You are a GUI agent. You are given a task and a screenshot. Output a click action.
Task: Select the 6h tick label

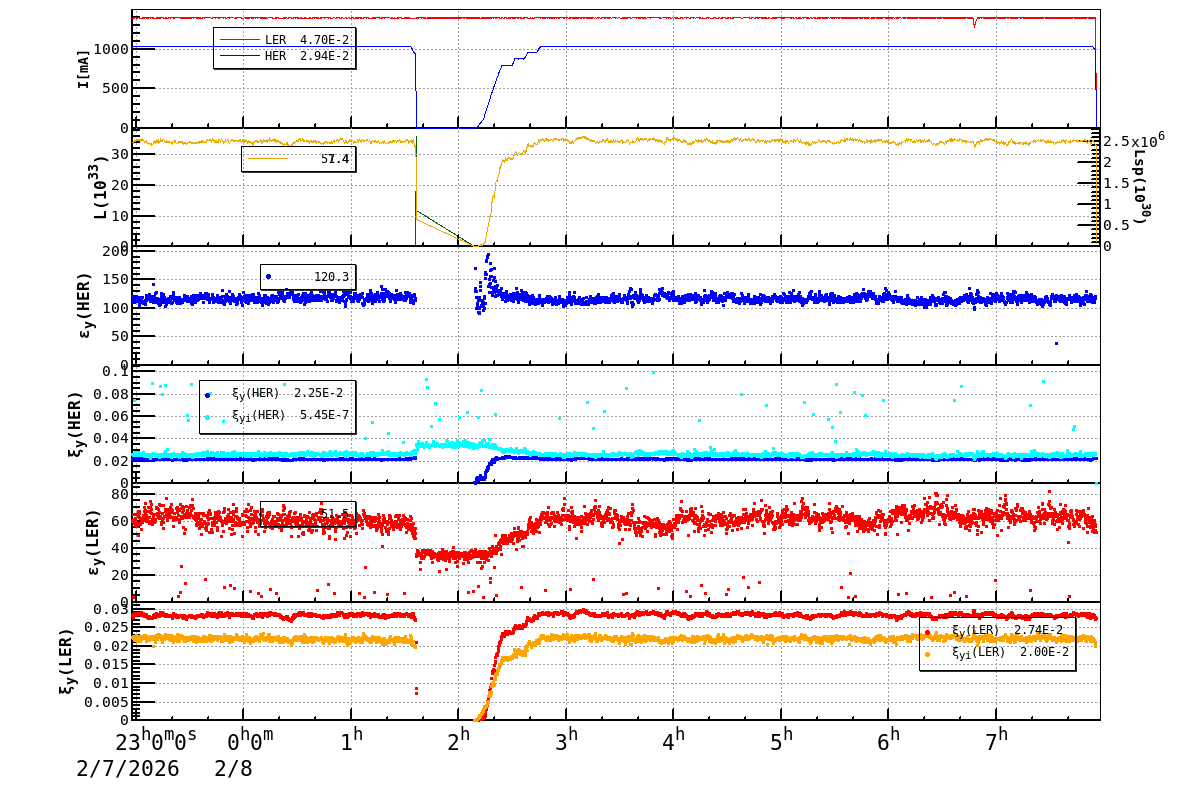pos(889,742)
